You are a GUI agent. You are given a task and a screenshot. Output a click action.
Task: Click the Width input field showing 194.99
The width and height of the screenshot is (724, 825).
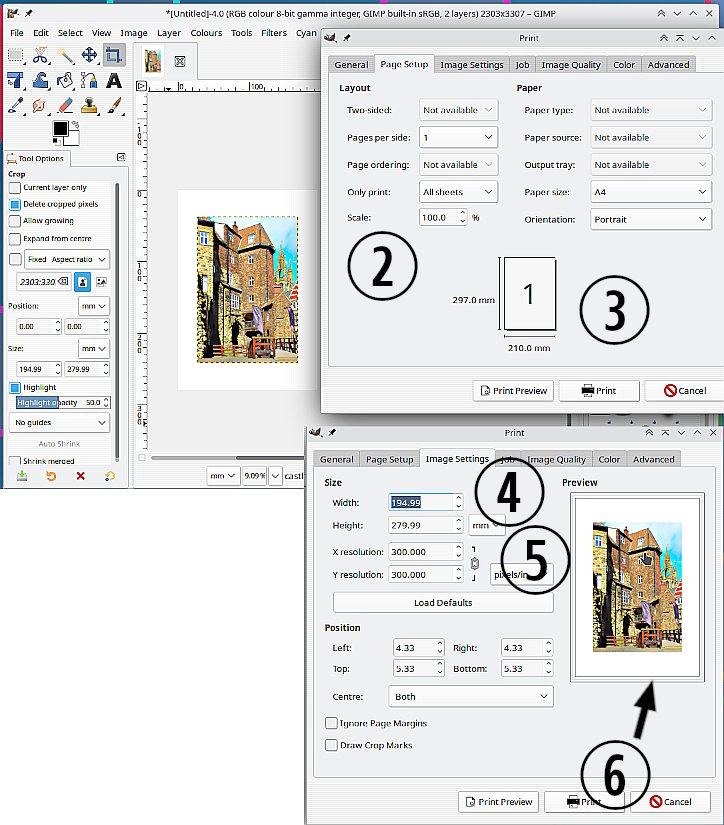421,503
